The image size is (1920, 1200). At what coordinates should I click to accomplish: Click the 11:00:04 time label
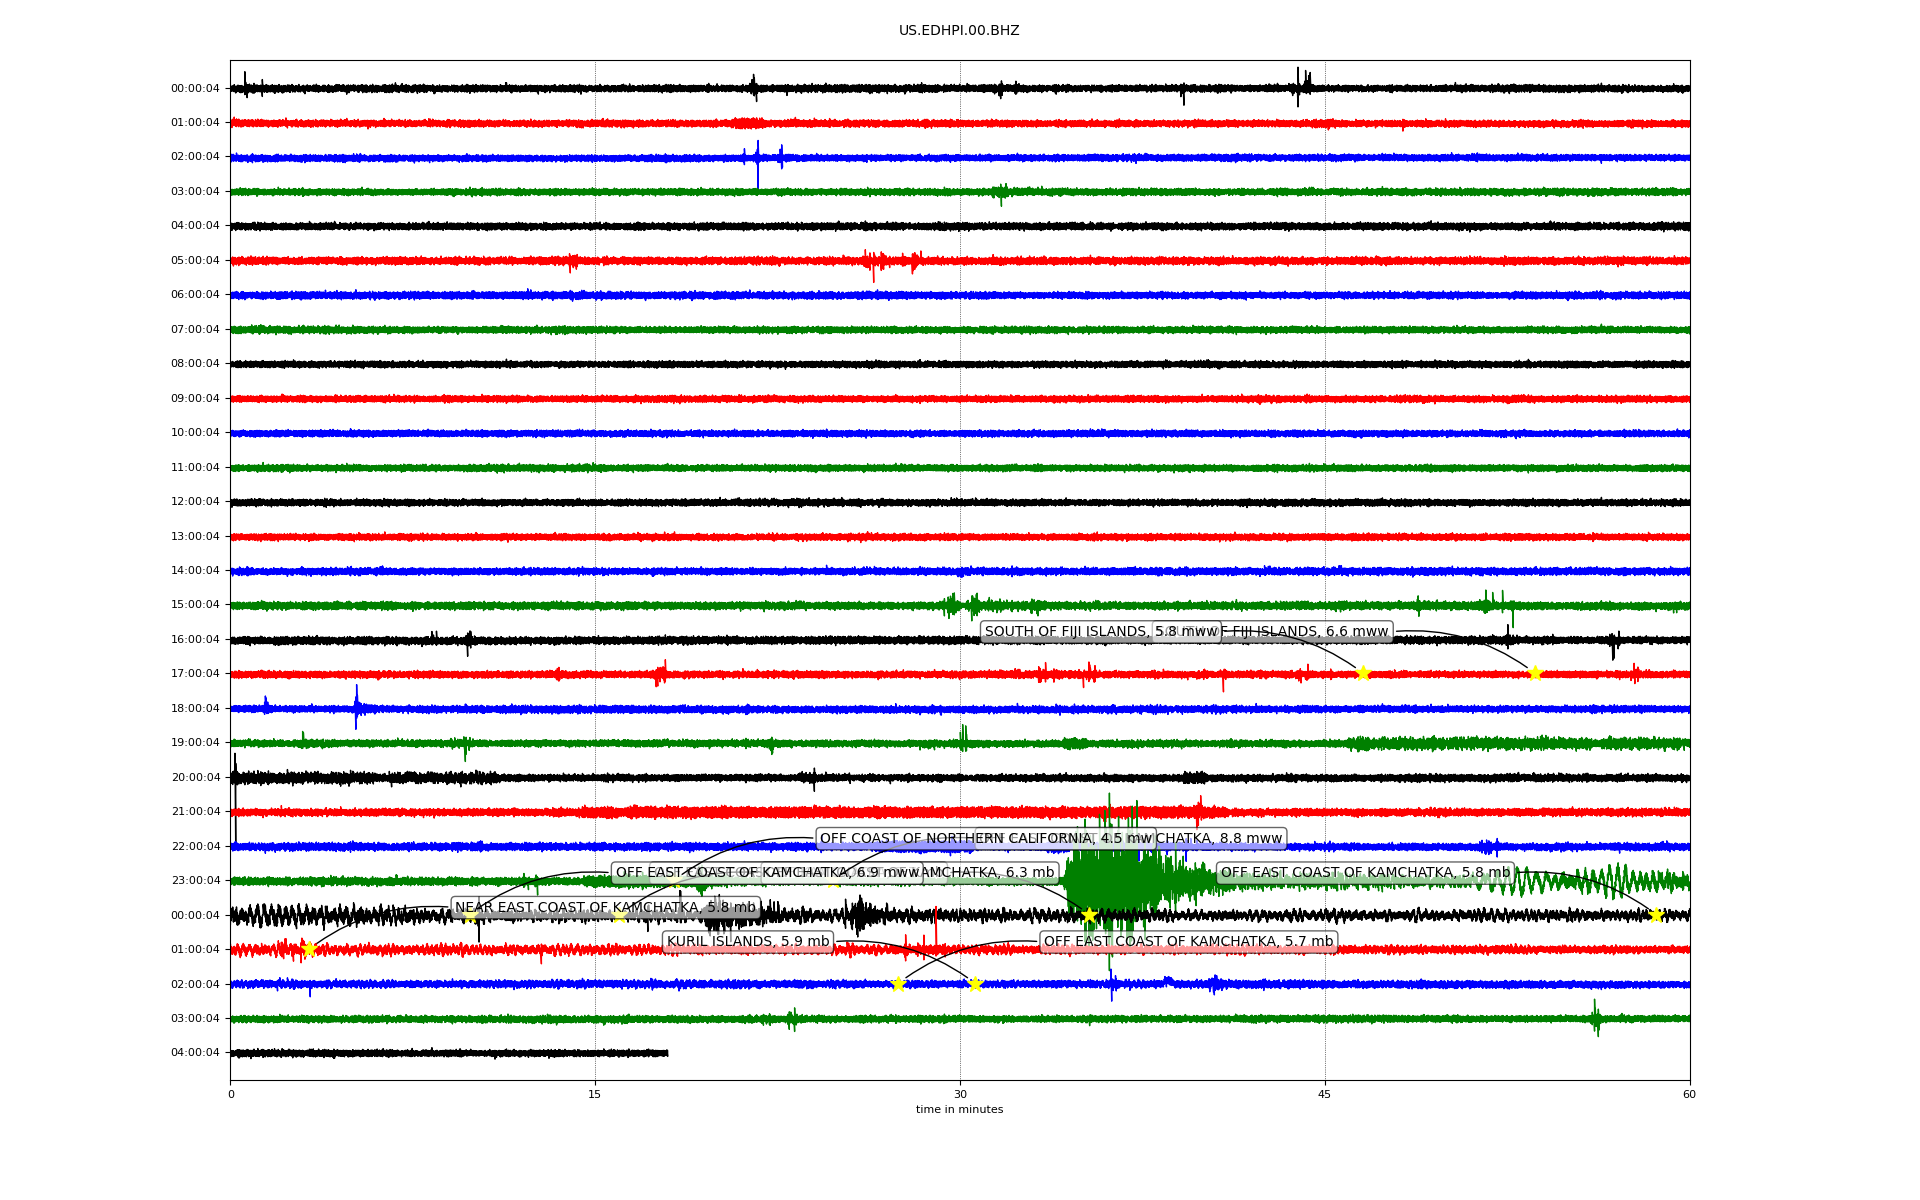[x=195, y=468]
